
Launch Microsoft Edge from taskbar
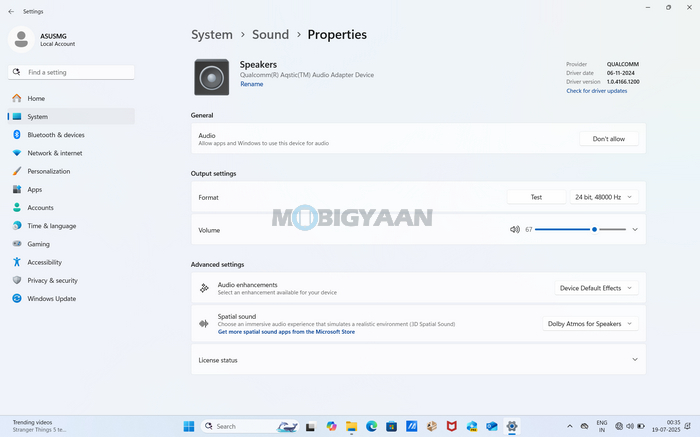tap(371, 426)
